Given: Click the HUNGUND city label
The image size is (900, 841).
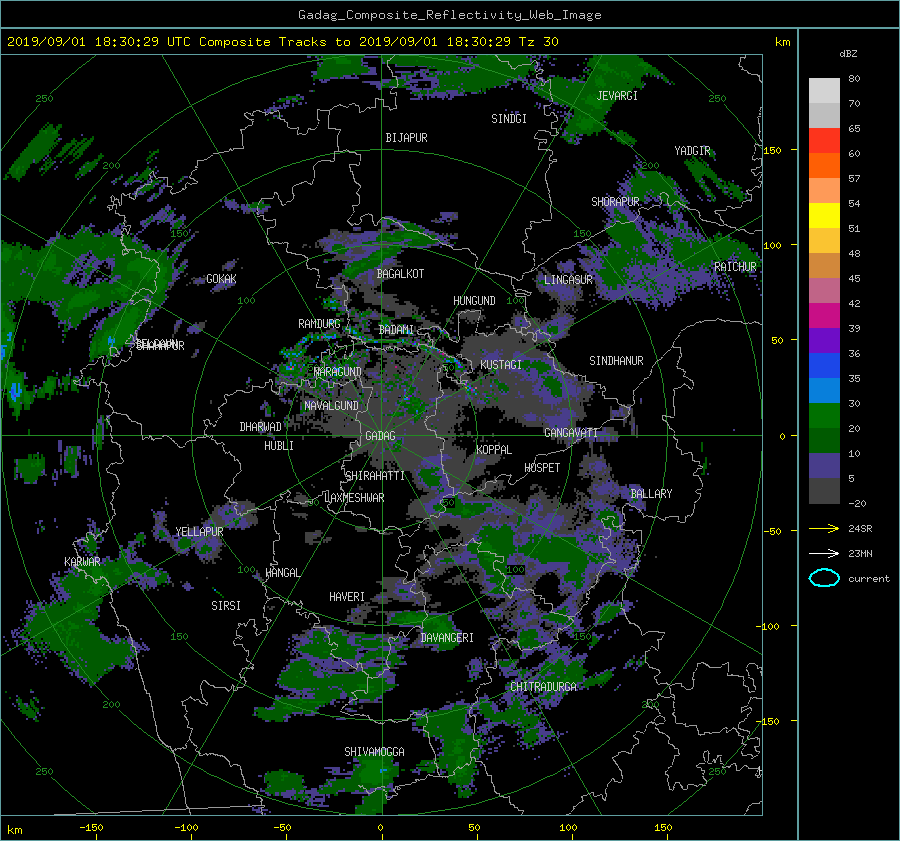Looking at the screenshot, I should pyautogui.click(x=474, y=301).
